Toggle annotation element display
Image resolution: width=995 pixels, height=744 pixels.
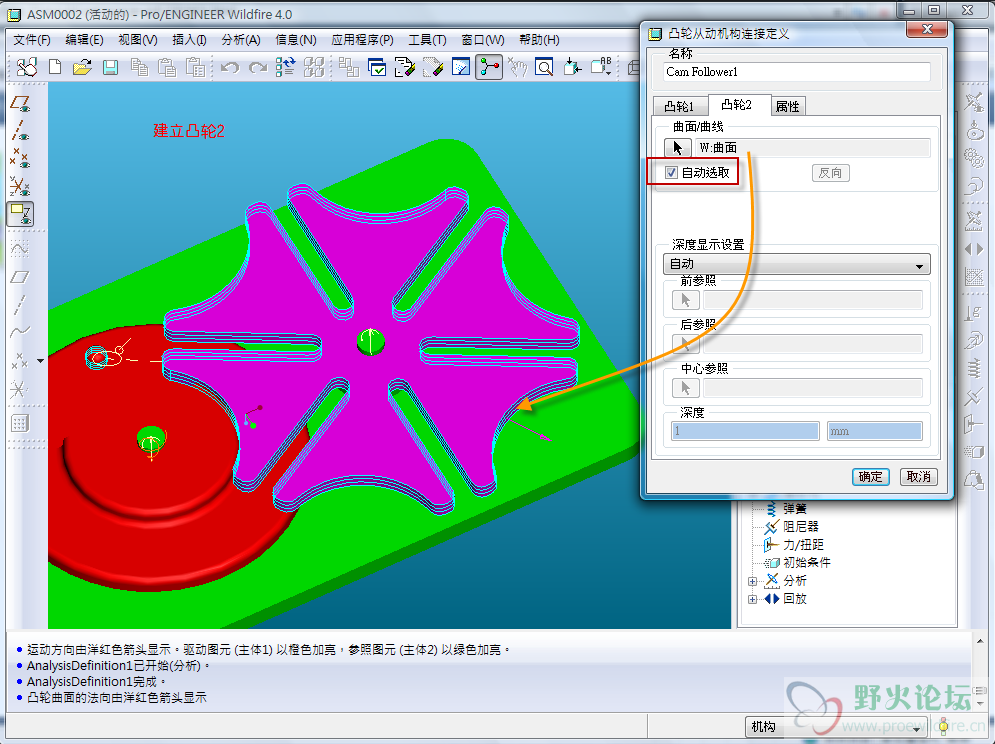(x=20, y=214)
